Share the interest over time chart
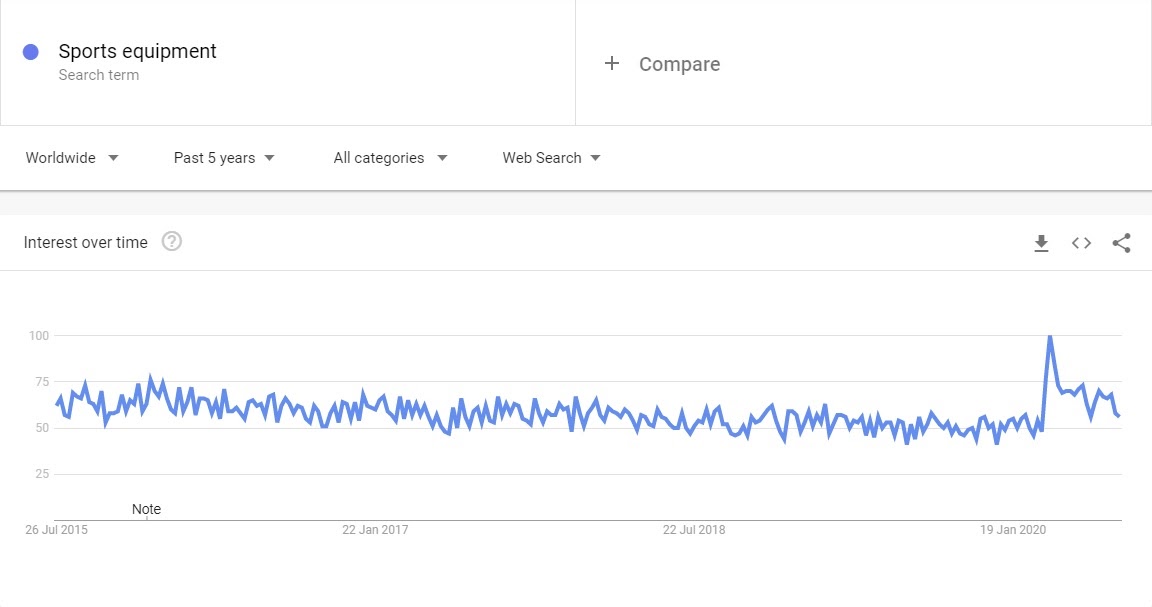1152x607 pixels. [x=1121, y=243]
